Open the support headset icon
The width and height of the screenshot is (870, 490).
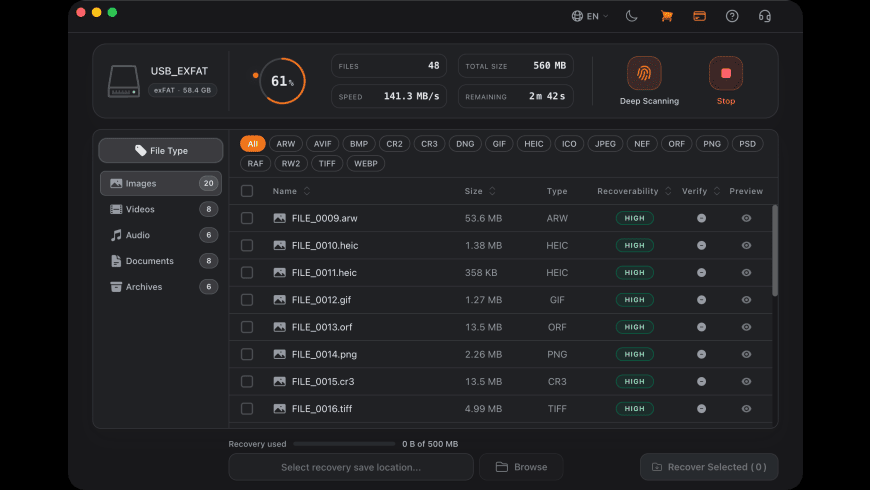tap(765, 16)
